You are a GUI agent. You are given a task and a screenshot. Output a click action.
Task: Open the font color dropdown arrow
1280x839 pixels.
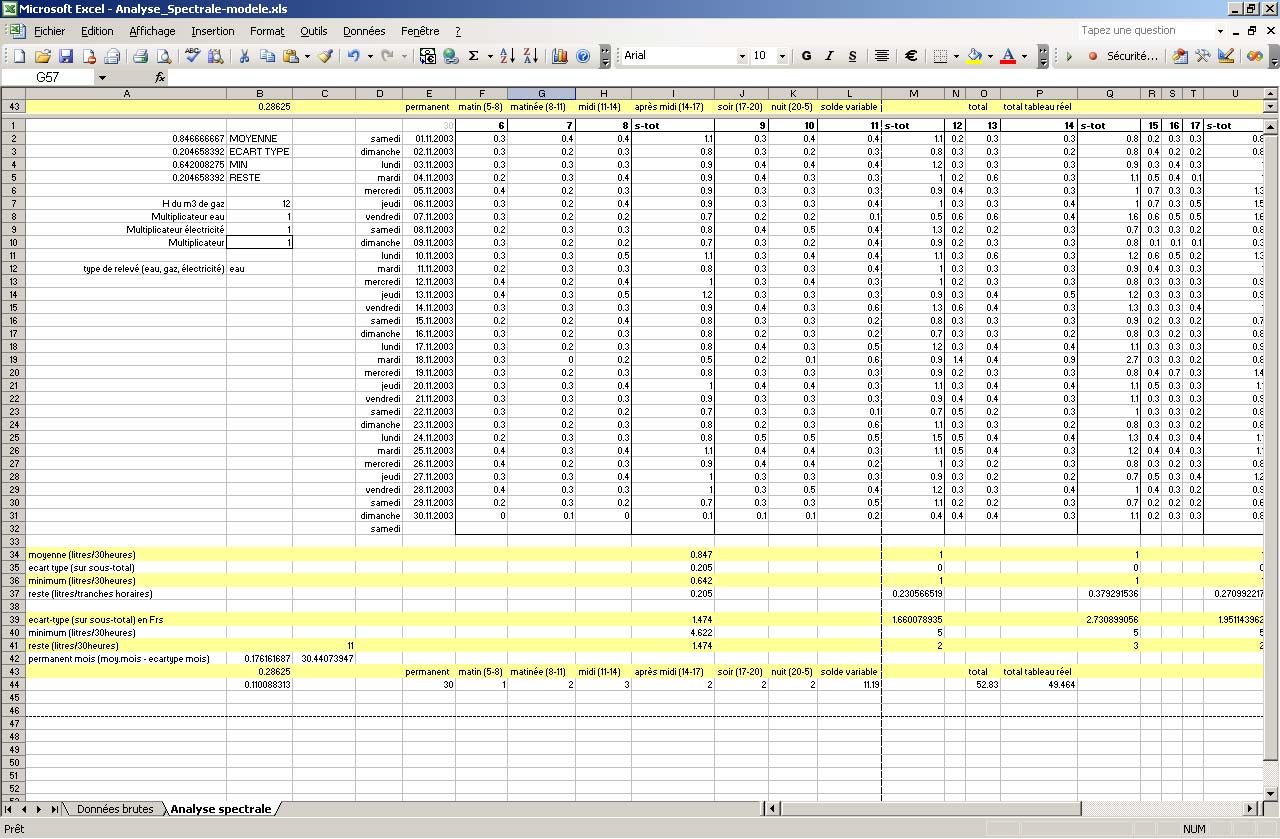[1025, 57]
